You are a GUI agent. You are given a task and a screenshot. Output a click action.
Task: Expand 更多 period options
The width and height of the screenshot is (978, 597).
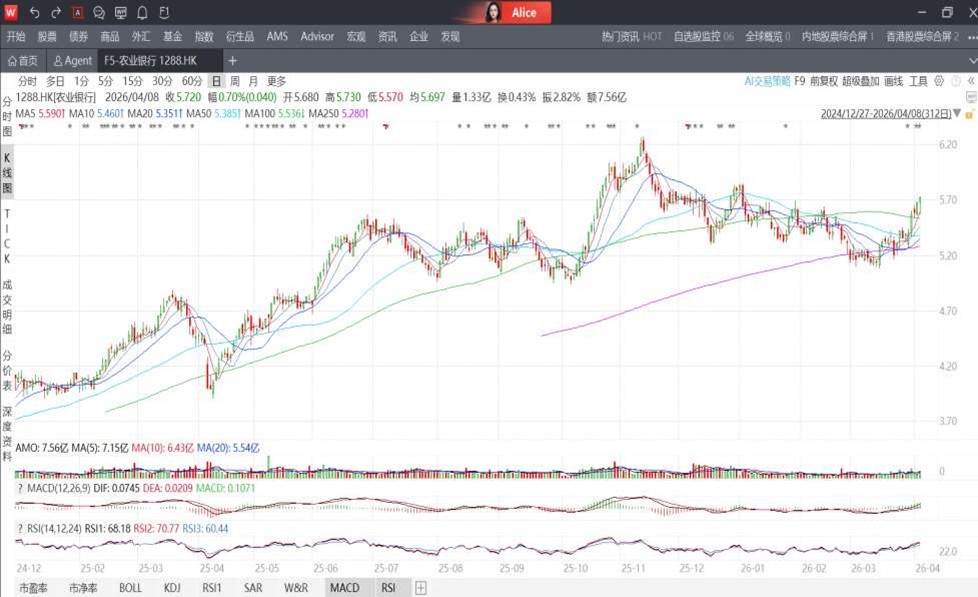pos(276,81)
